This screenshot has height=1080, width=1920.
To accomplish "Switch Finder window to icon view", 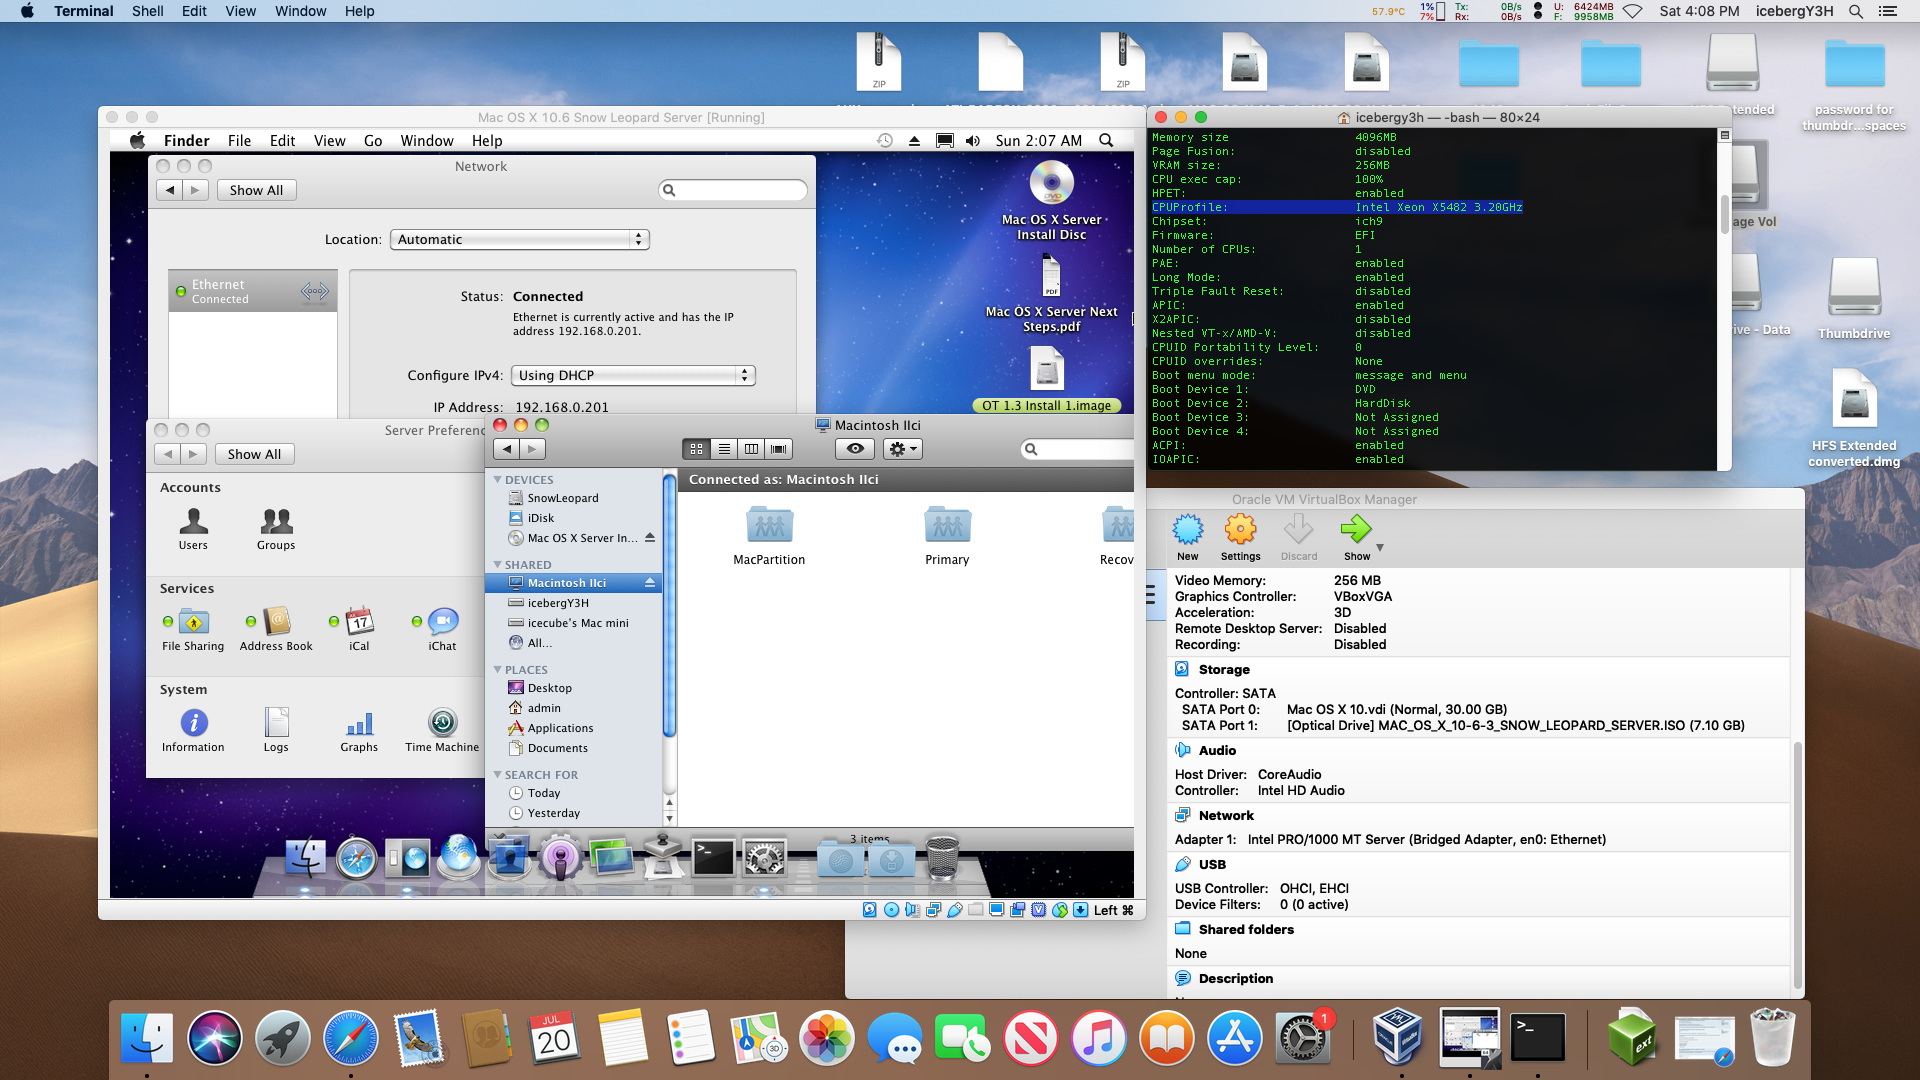I will point(697,449).
